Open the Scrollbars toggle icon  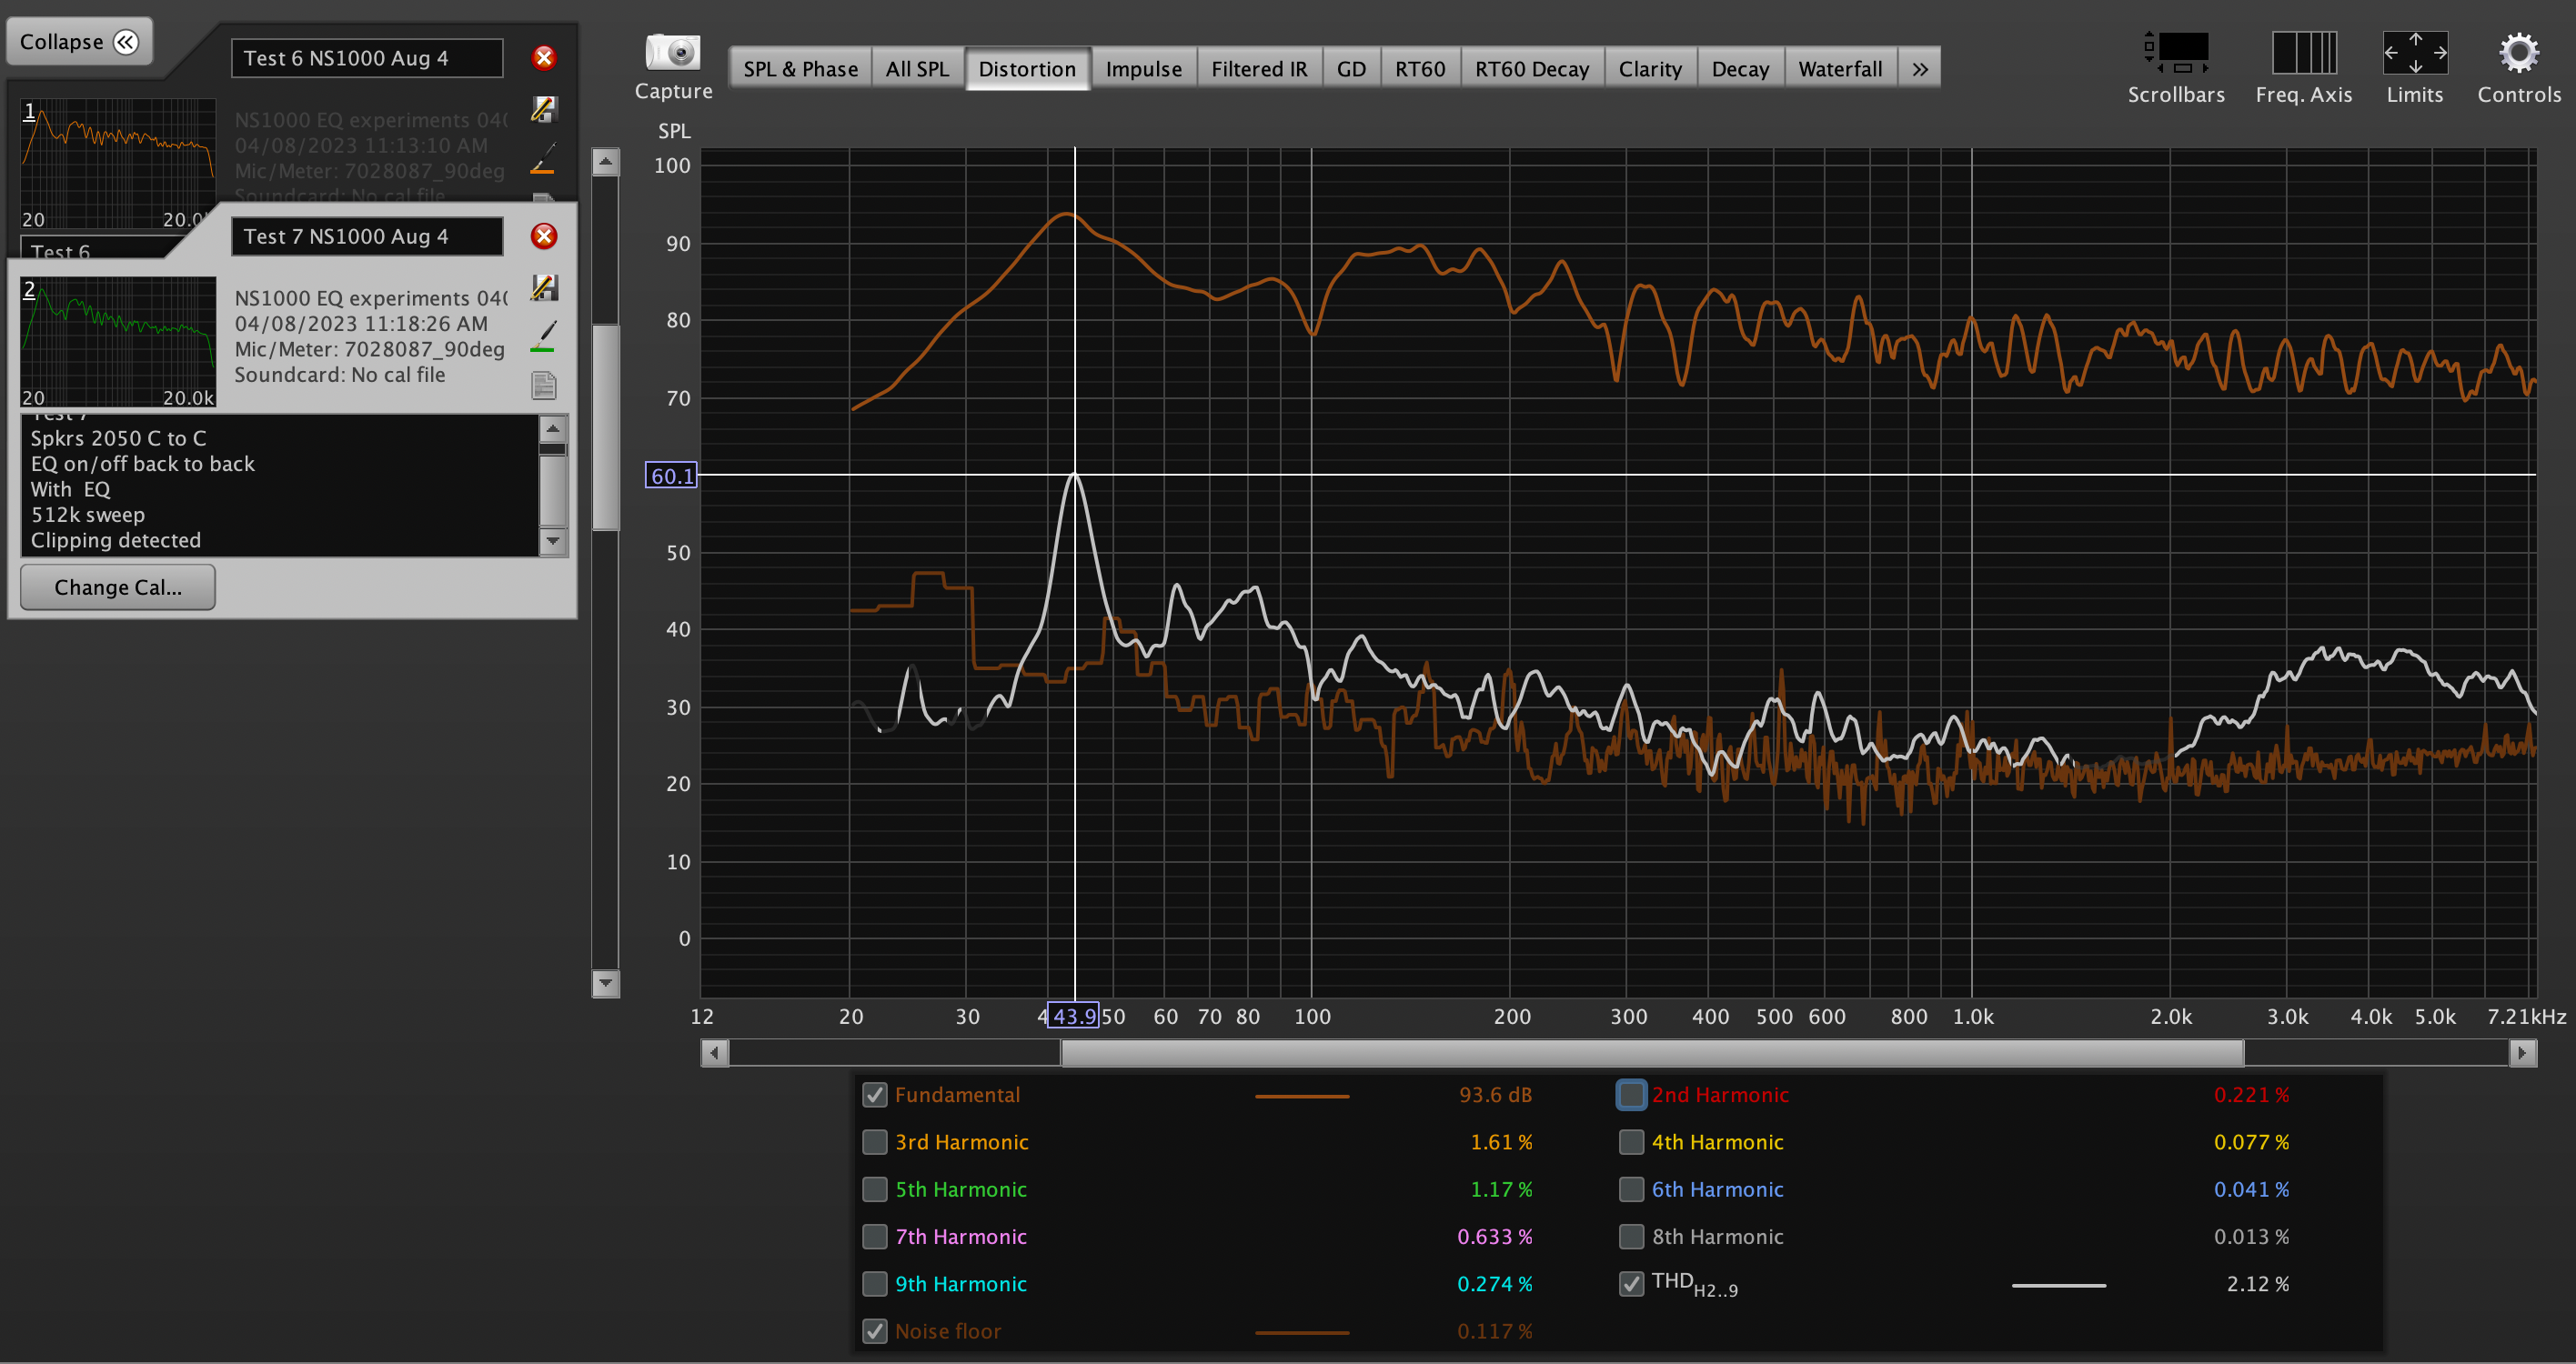[x=2176, y=52]
